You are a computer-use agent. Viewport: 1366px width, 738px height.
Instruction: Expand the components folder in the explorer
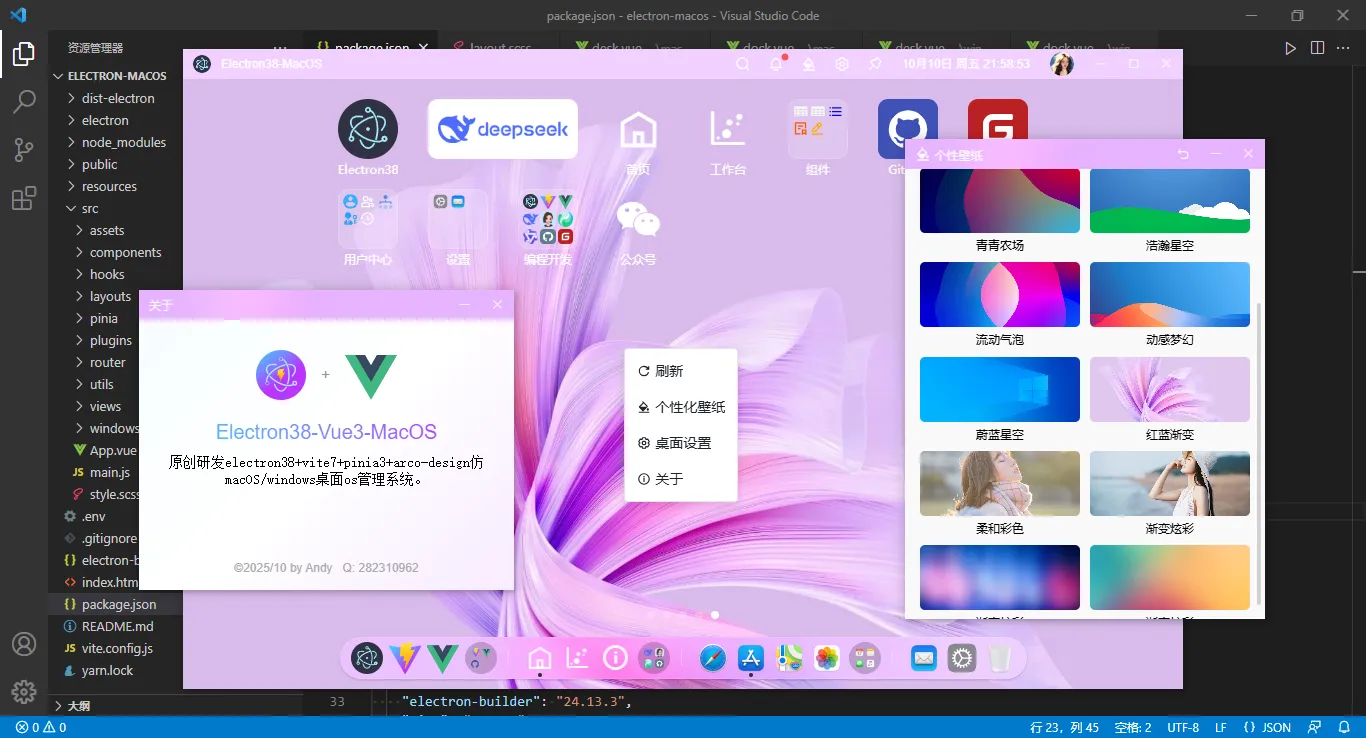(x=128, y=252)
